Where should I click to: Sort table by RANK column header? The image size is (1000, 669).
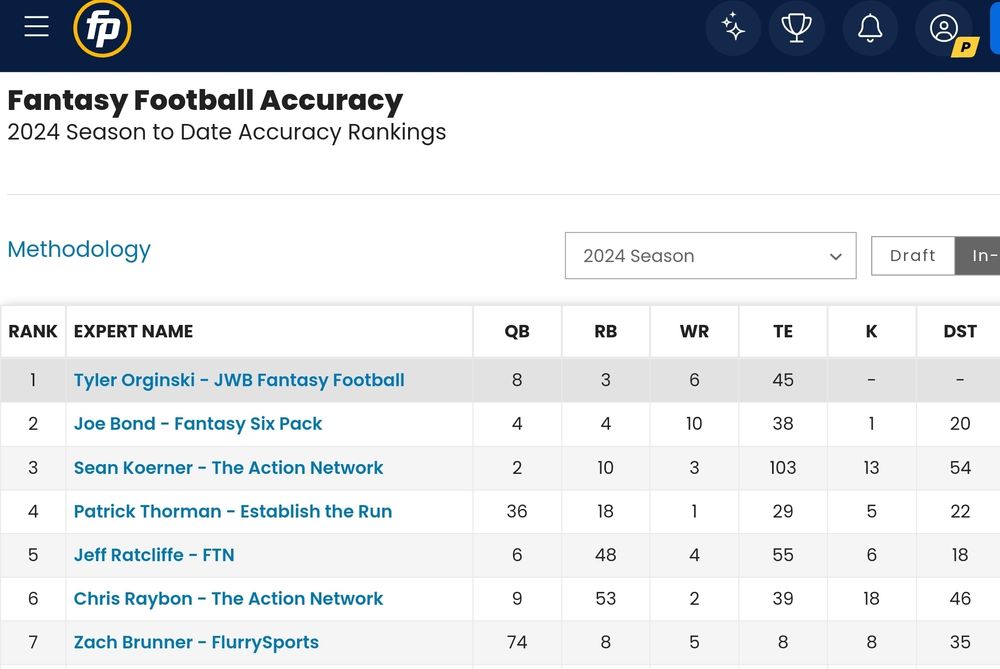coord(33,332)
